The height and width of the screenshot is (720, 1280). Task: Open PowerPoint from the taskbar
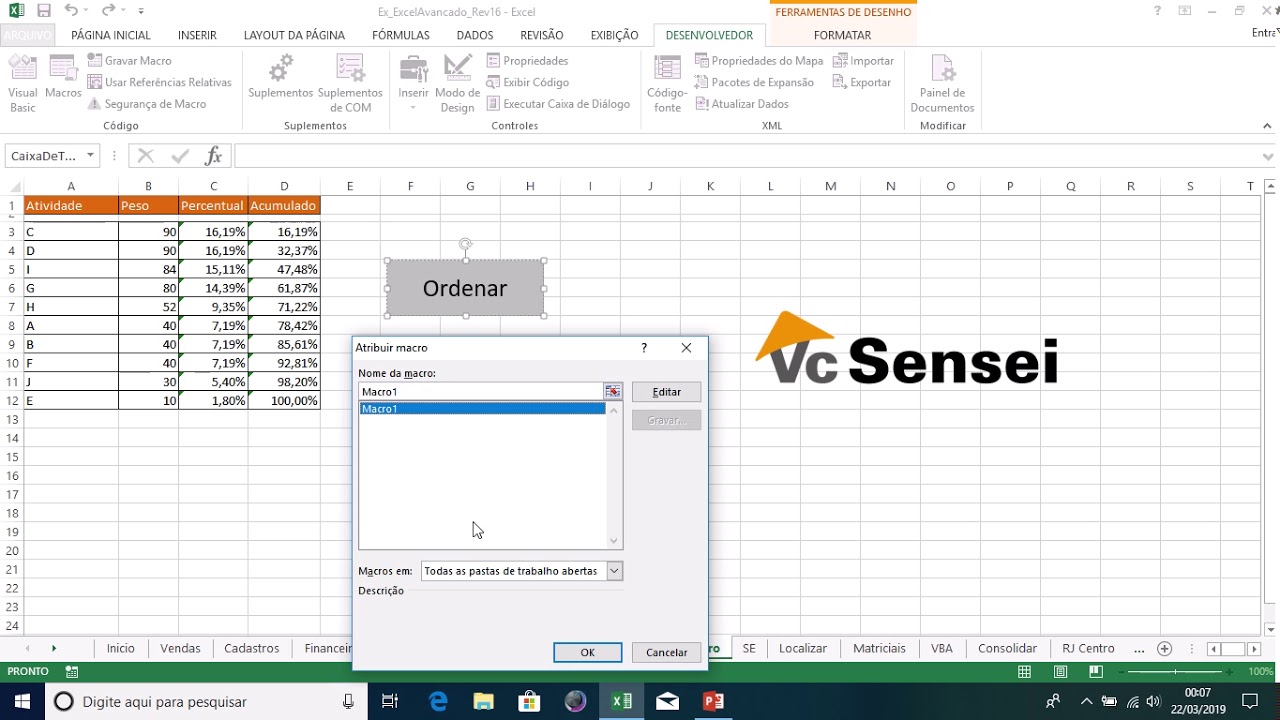tap(713, 701)
